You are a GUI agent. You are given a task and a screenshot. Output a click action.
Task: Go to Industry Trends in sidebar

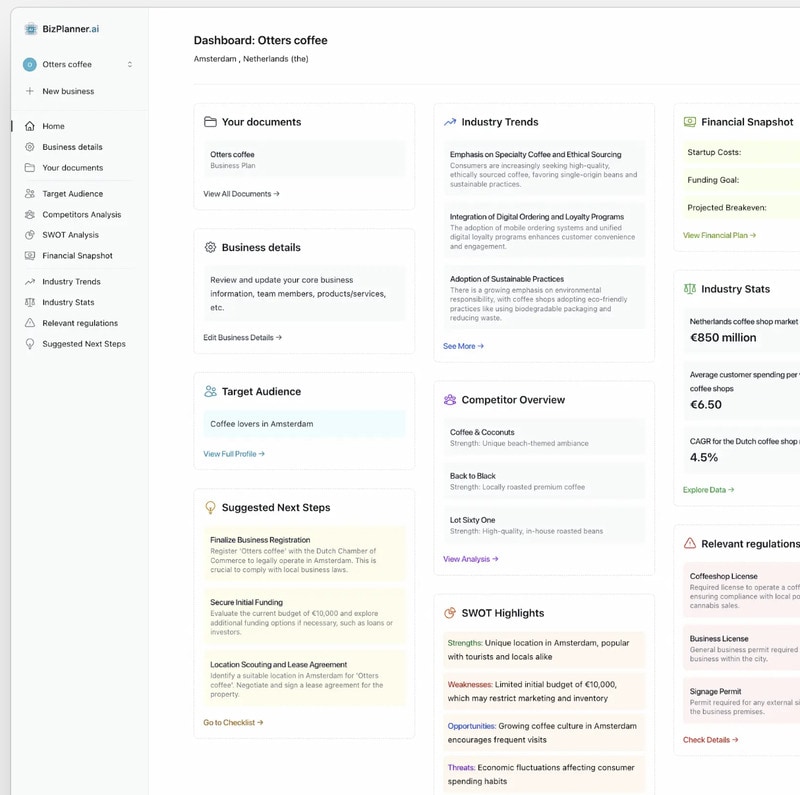tap(71, 282)
